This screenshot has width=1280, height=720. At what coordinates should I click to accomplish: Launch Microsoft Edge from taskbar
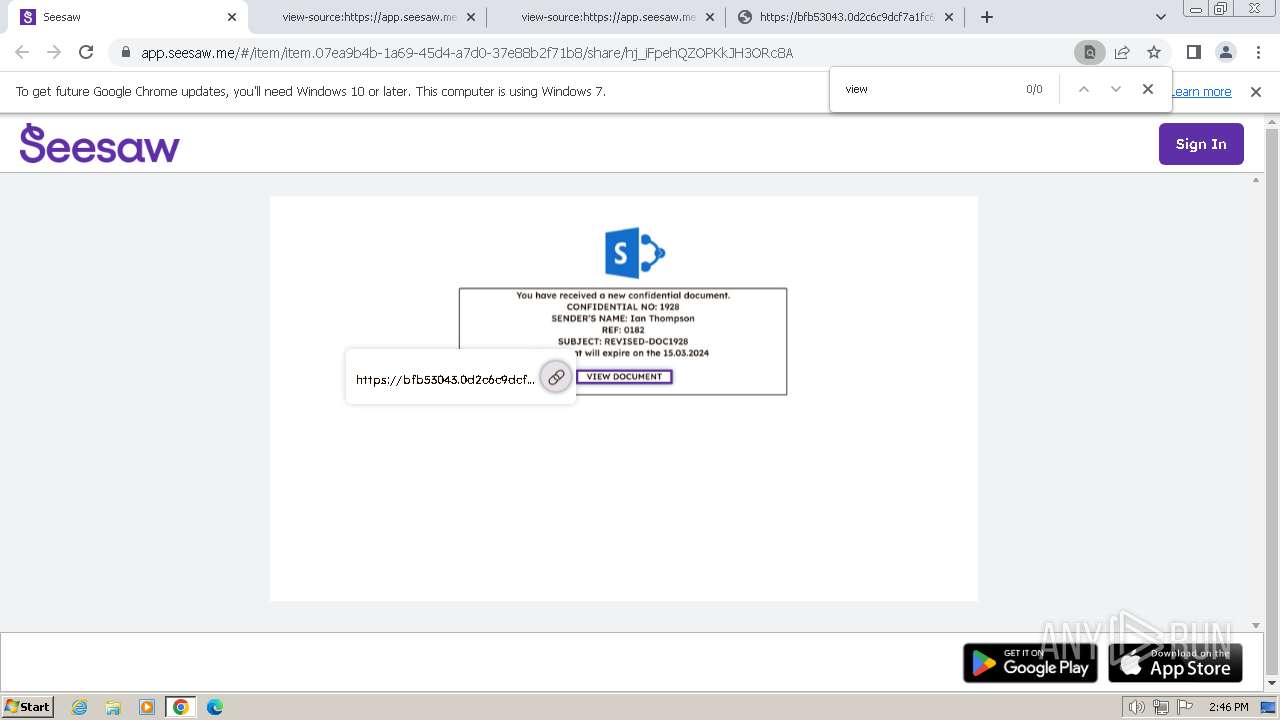coord(215,707)
